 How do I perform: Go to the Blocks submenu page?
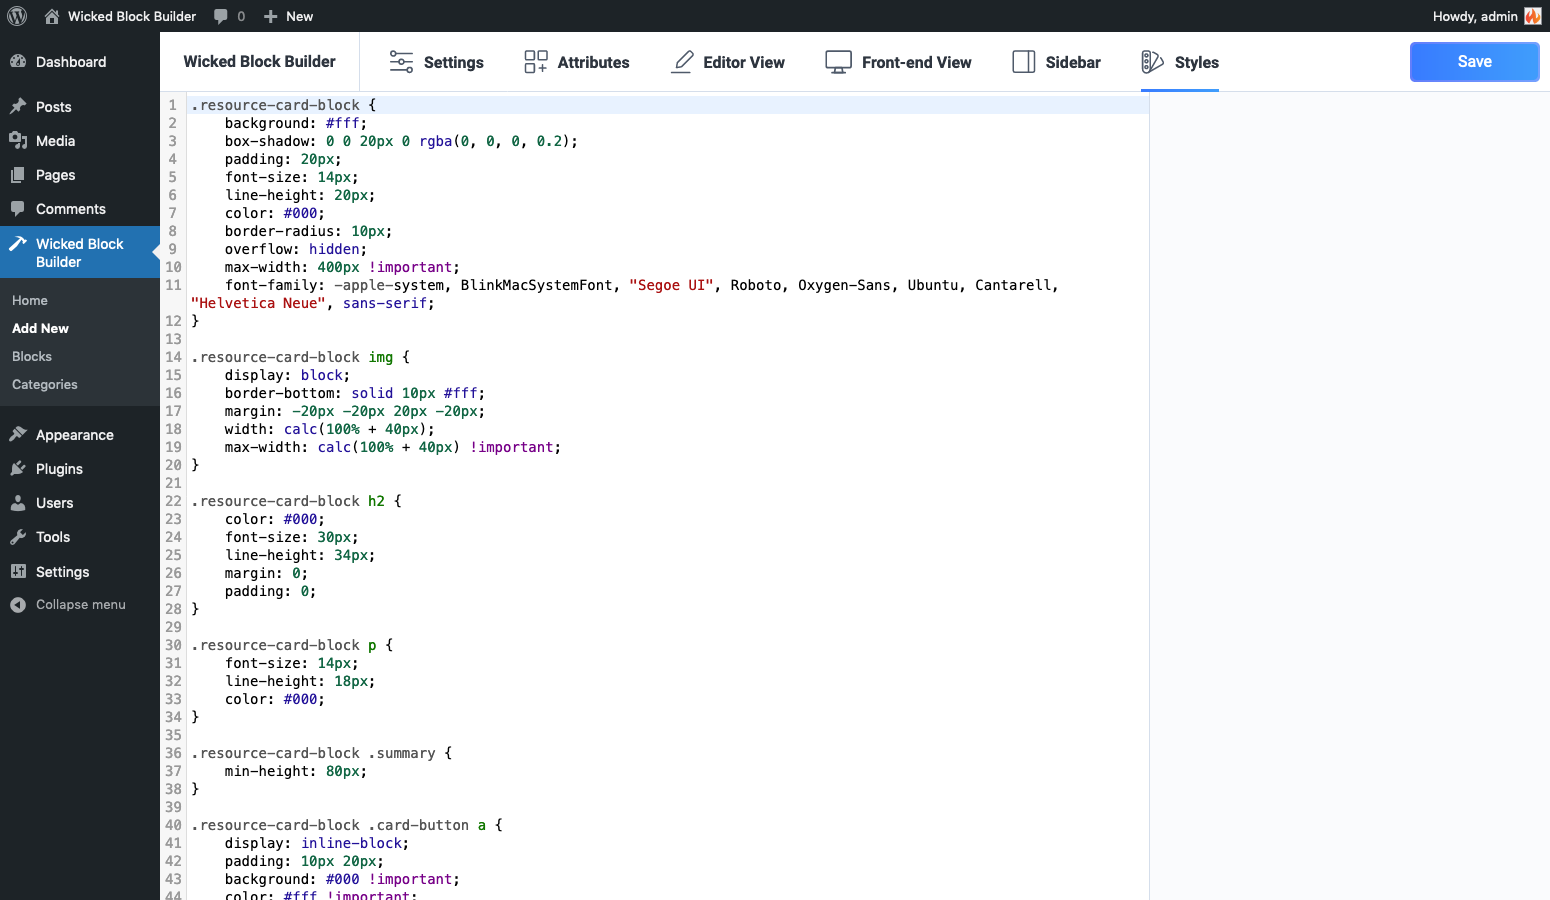[x=32, y=357]
